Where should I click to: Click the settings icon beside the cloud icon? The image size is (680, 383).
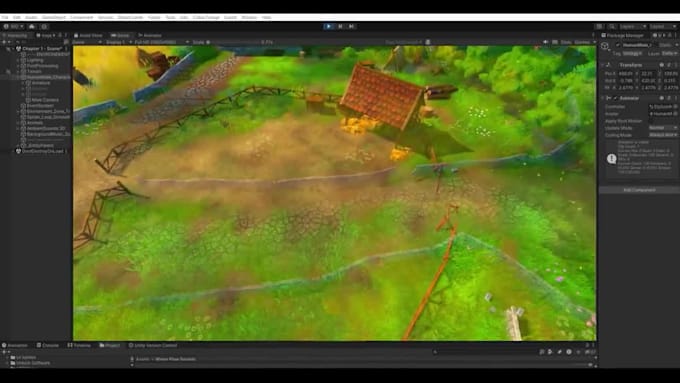tap(44, 26)
